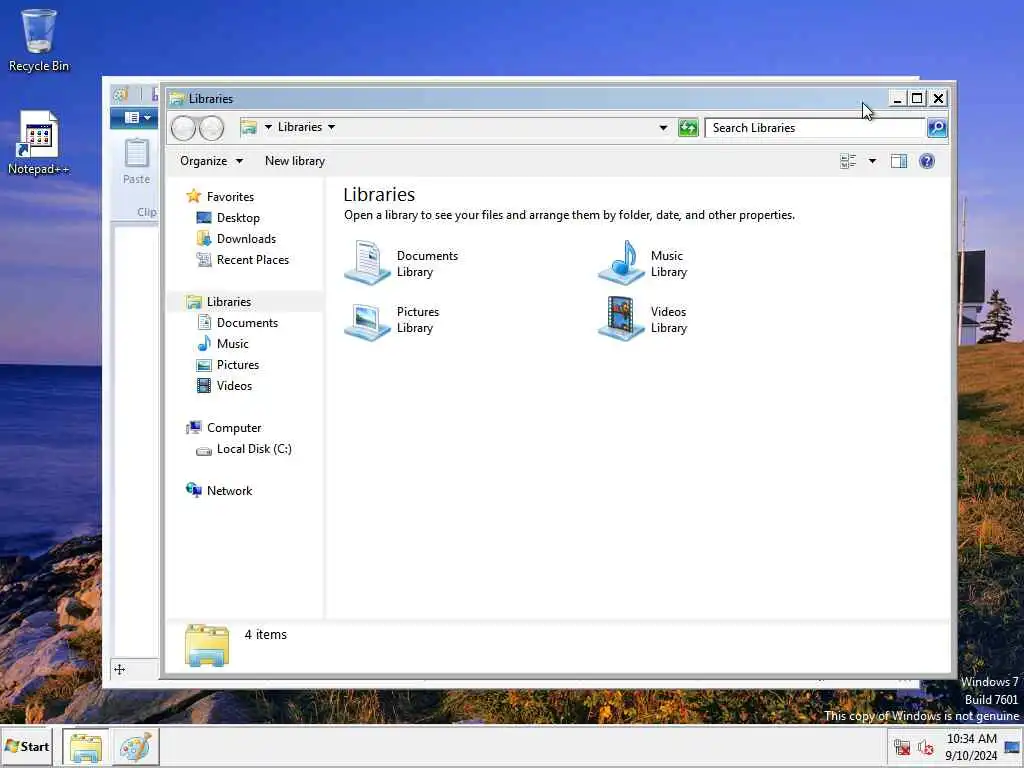Click the Change your view icon

(x=848, y=161)
